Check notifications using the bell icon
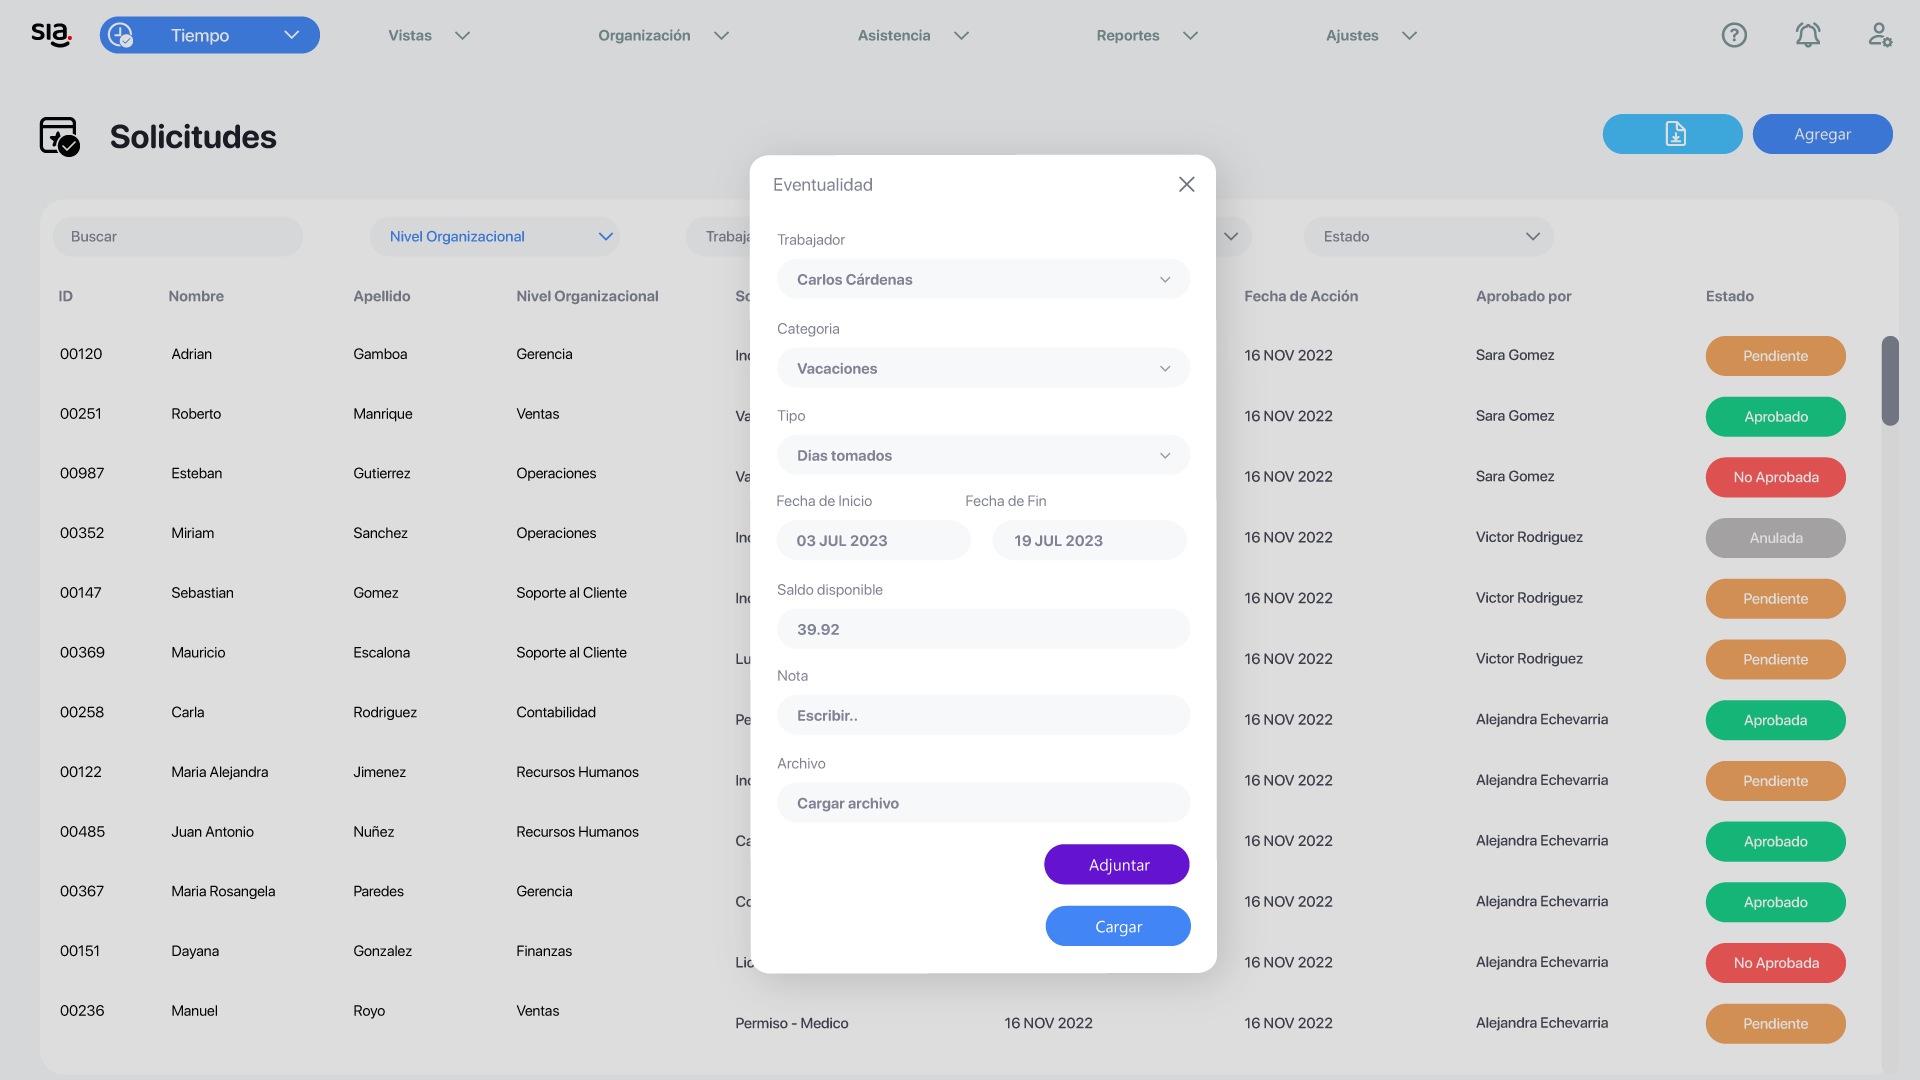Image resolution: width=1920 pixels, height=1080 pixels. coord(1807,34)
